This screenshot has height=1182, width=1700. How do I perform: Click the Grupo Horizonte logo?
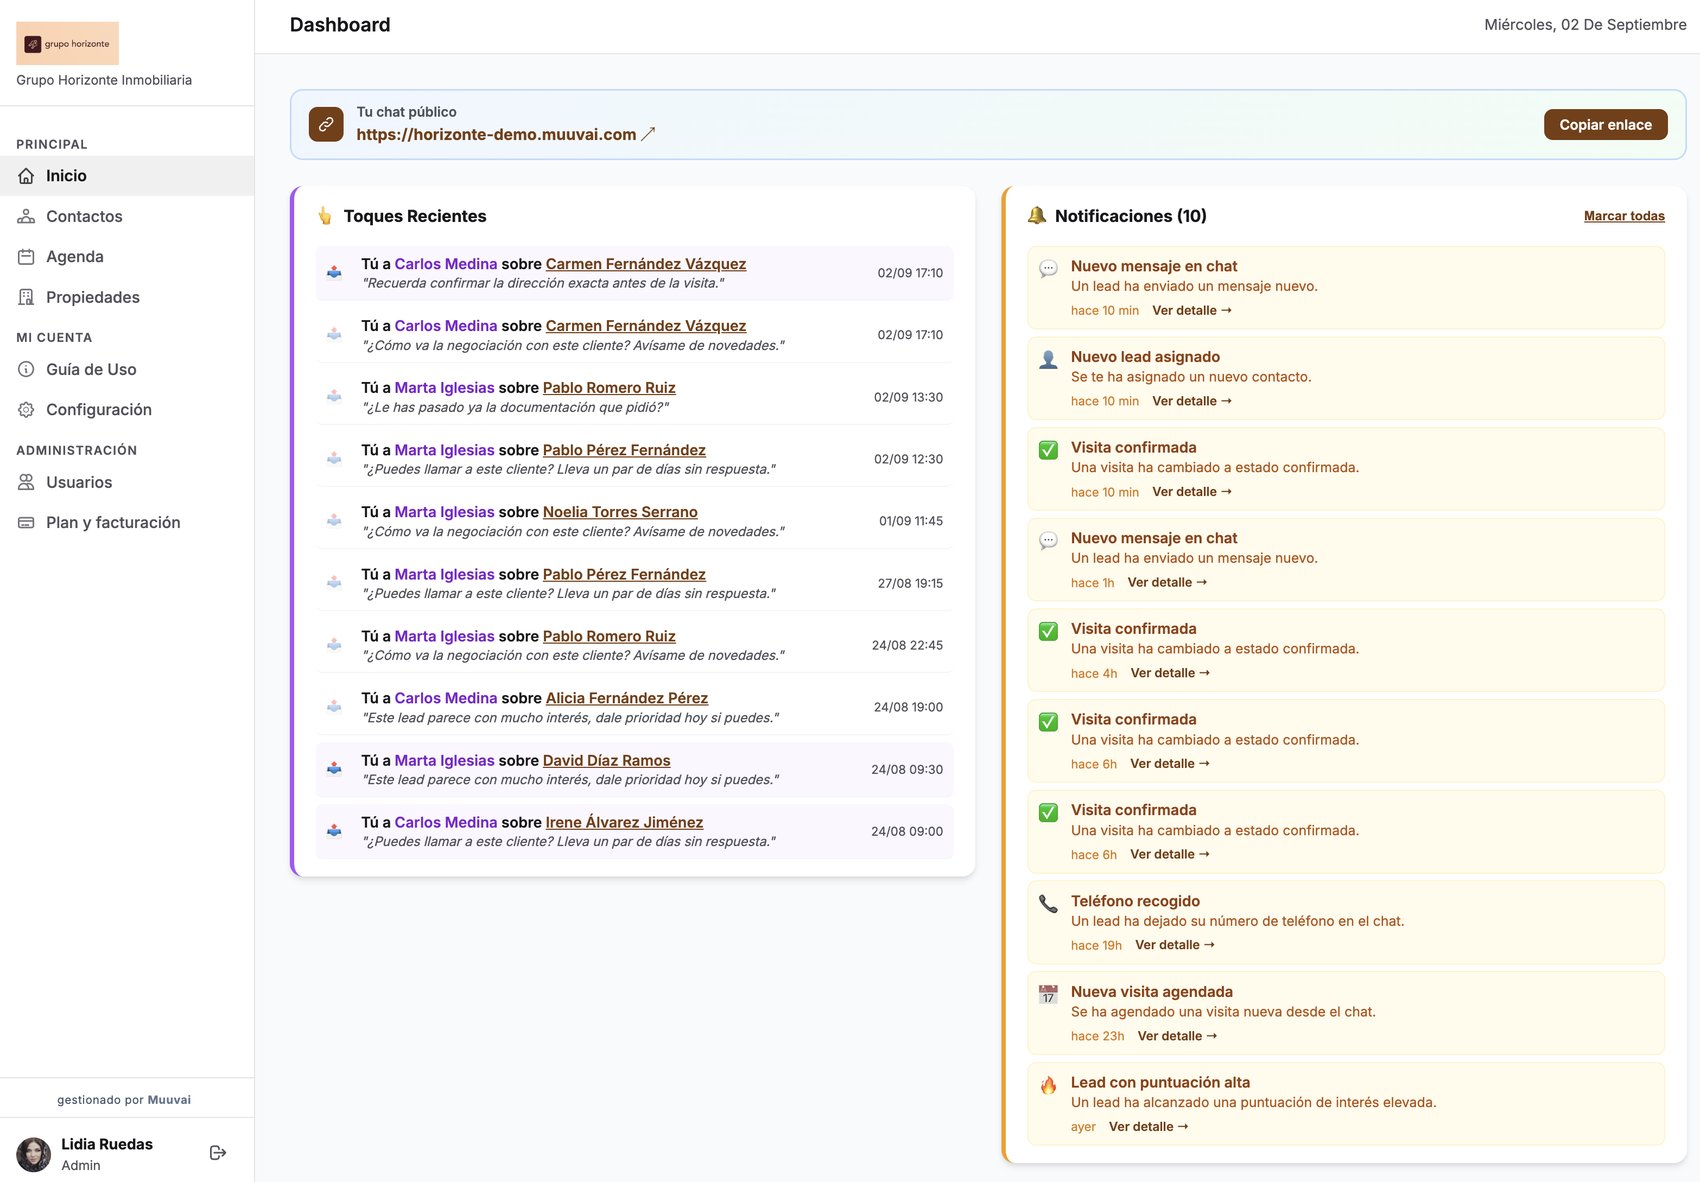(67, 43)
